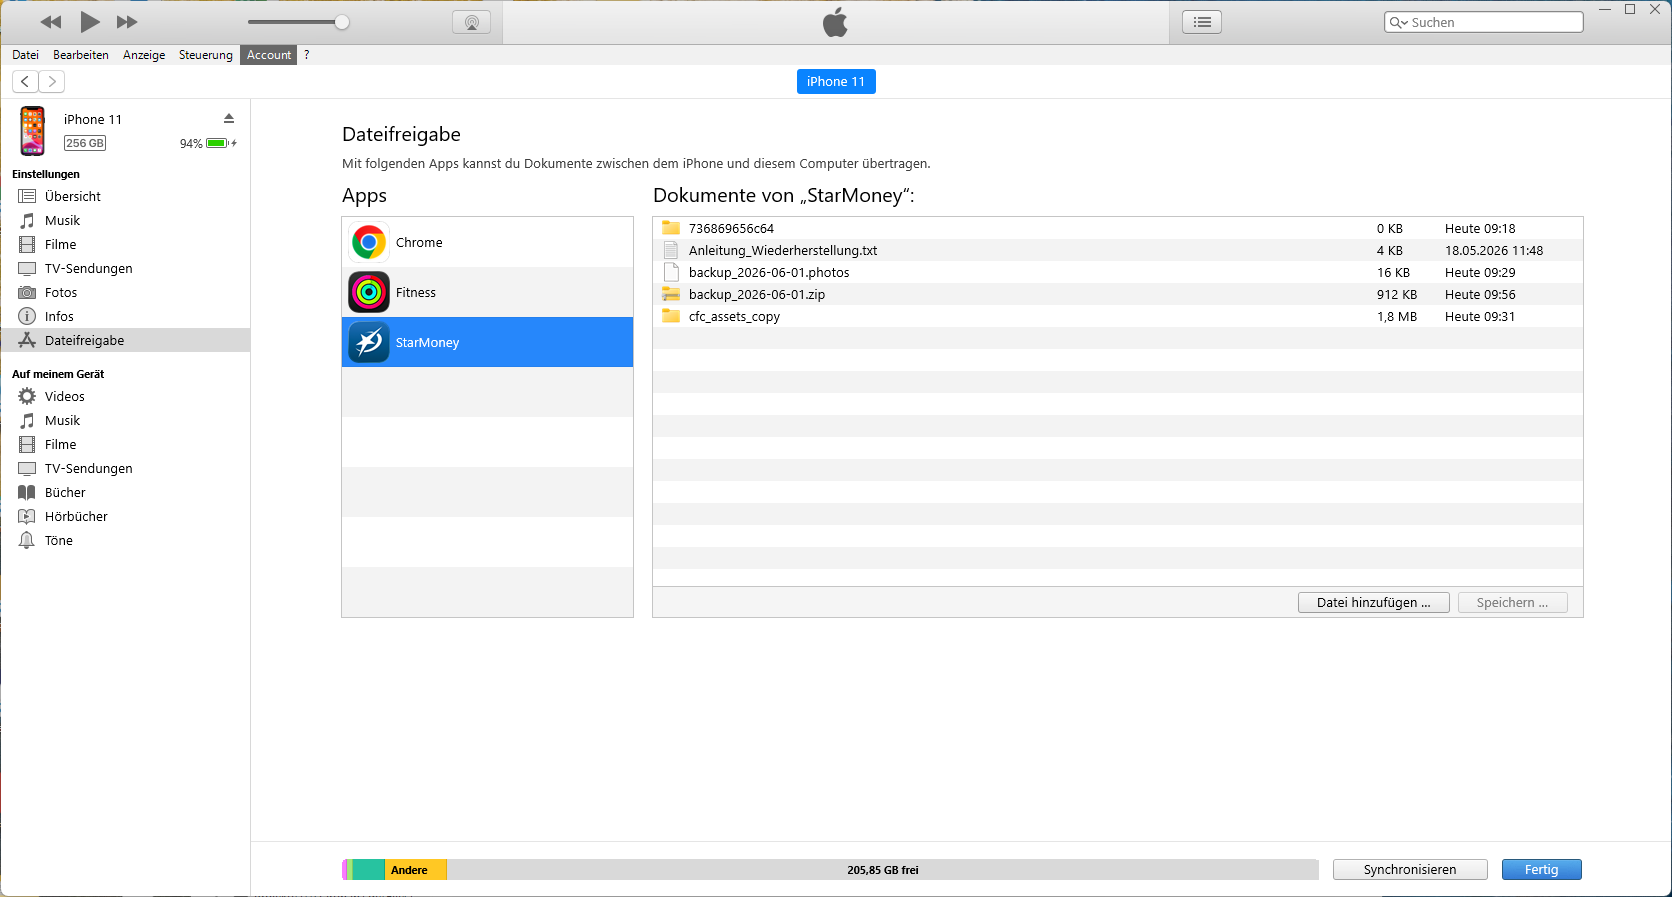Viewport: 1672px width, 897px height.
Task: Click the Apple logo in the header
Action: point(836,22)
